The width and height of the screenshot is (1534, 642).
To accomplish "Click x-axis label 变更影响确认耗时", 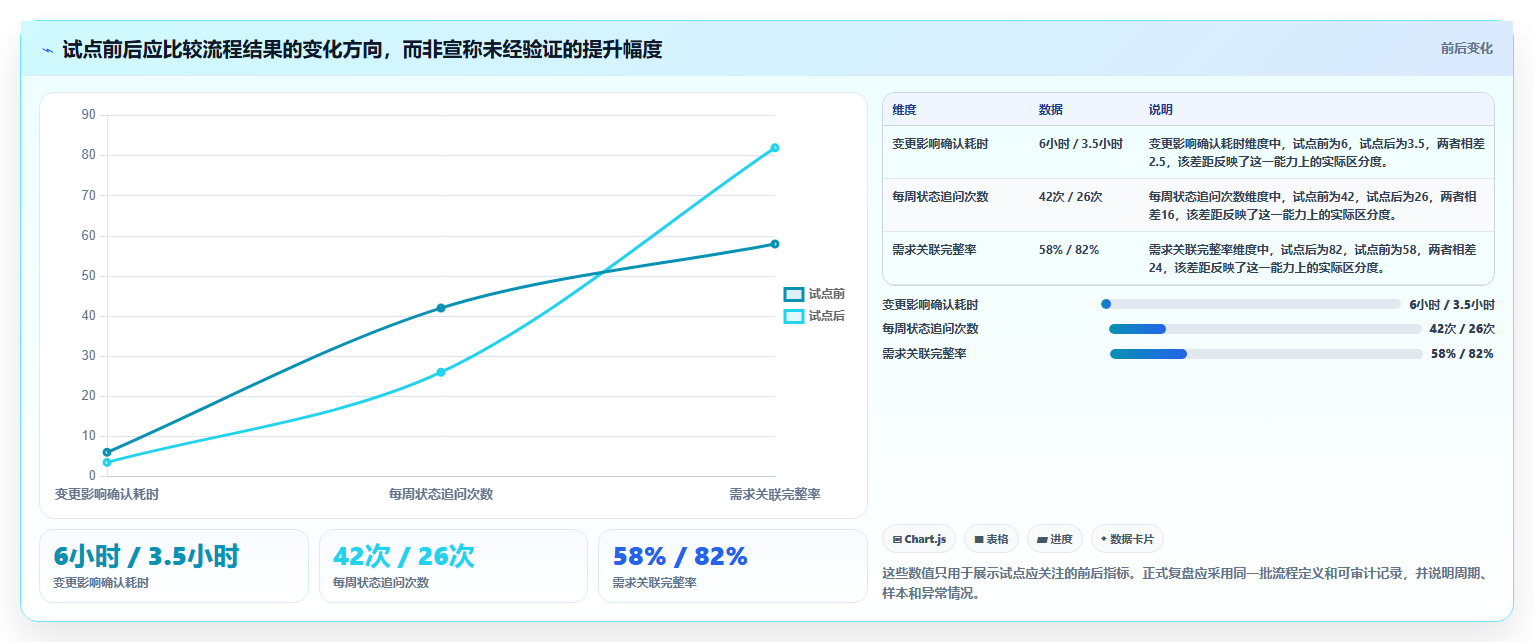I will click(x=106, y=494).
